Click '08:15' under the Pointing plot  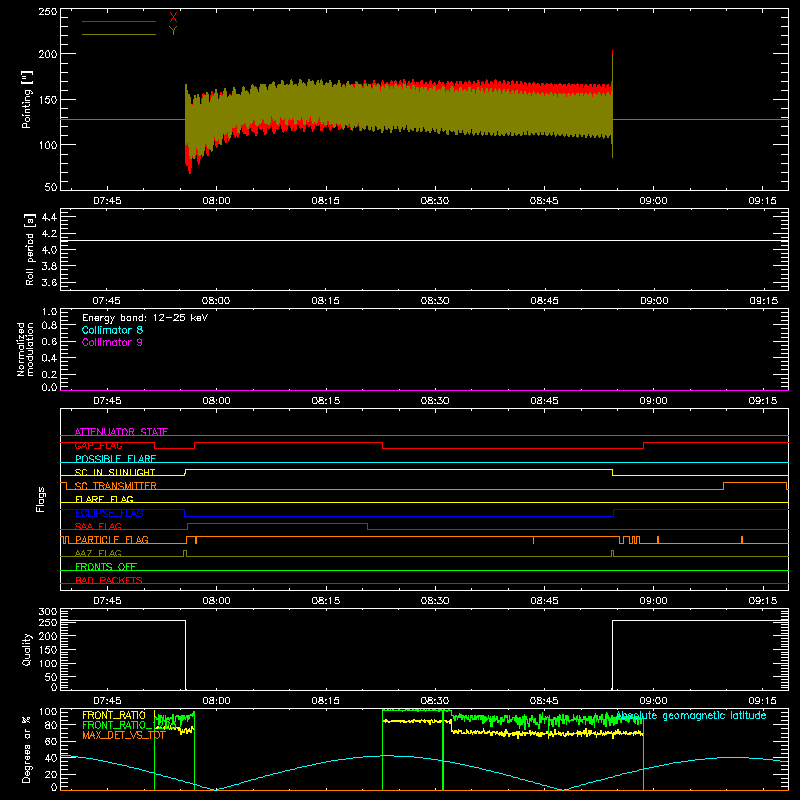[326, 201]
